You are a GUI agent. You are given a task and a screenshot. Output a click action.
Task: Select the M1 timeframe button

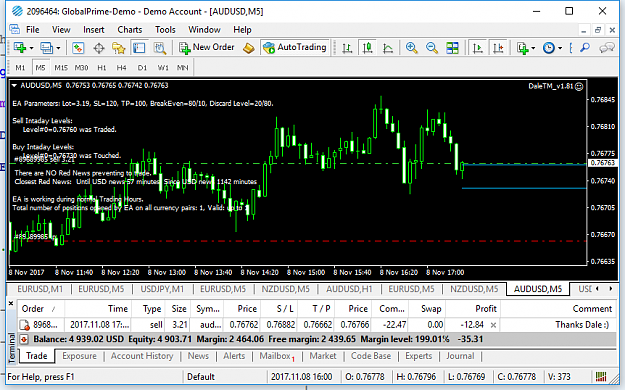click(20, 68)
